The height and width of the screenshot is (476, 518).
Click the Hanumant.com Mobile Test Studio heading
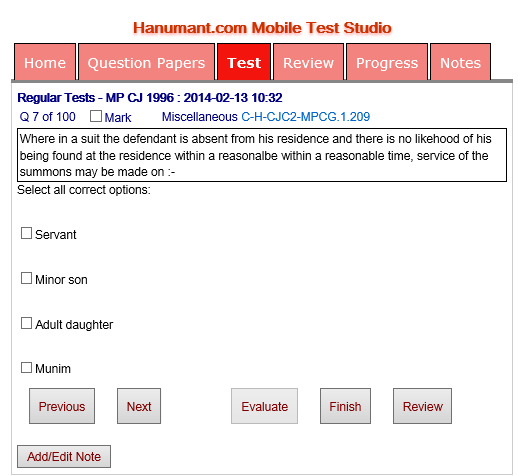click(262, 28)
